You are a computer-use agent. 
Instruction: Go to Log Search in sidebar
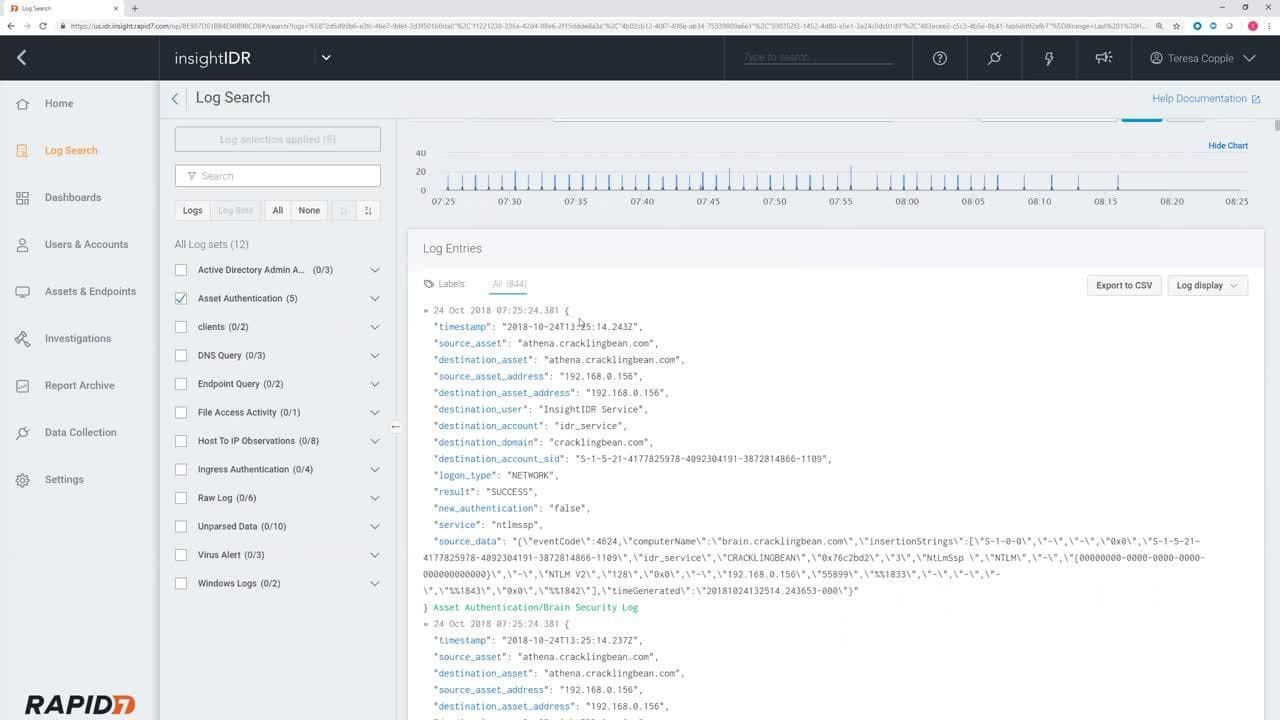71,151
